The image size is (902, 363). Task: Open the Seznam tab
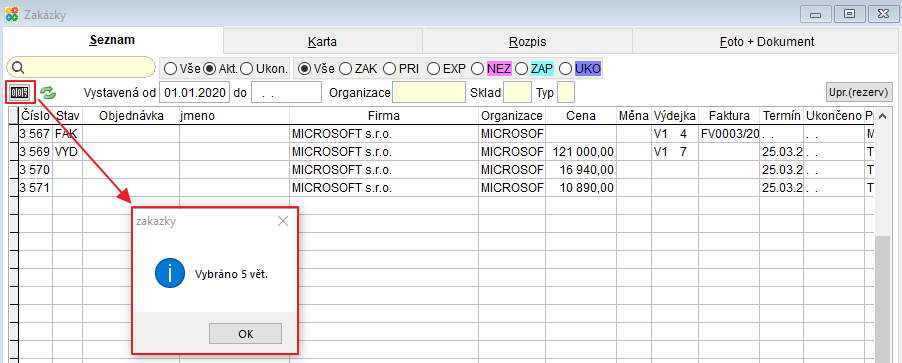coord(112,40)
